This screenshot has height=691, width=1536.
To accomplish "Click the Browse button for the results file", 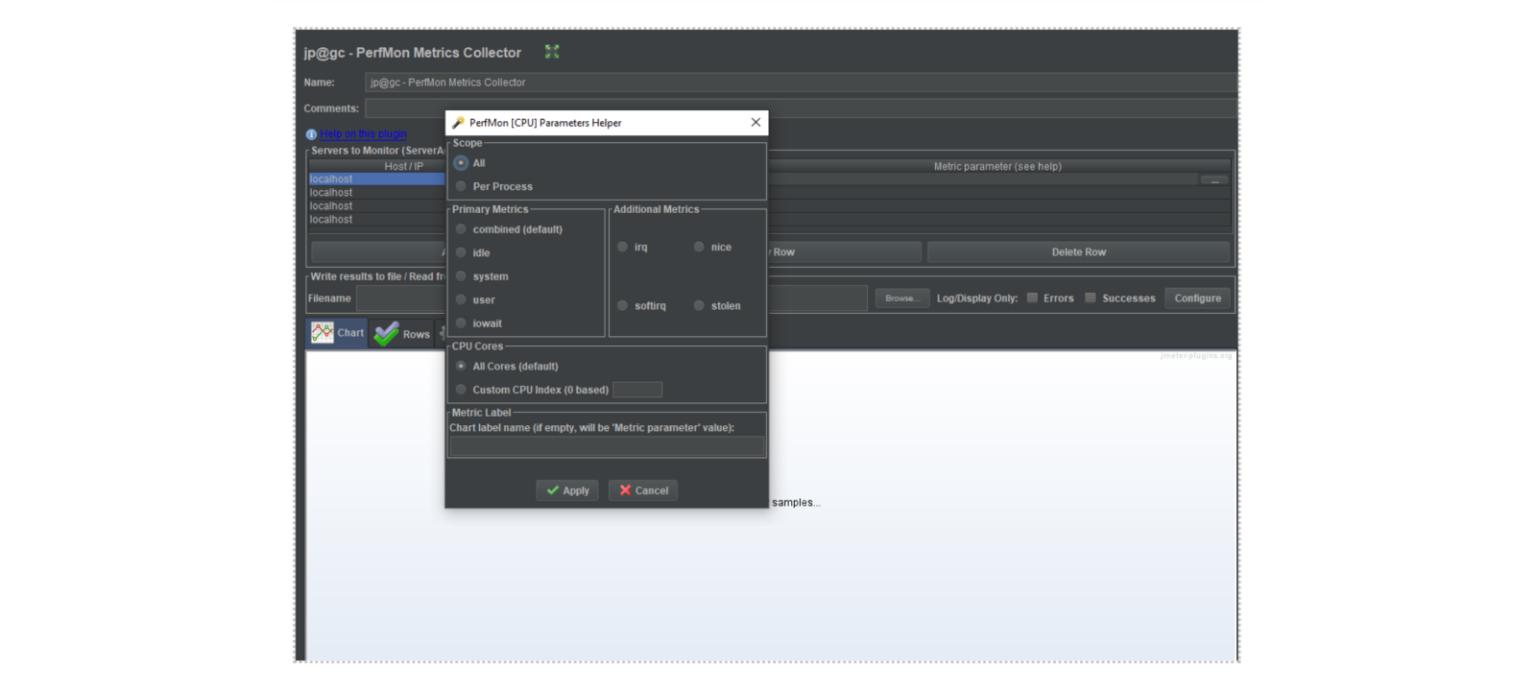I will 901,297.
